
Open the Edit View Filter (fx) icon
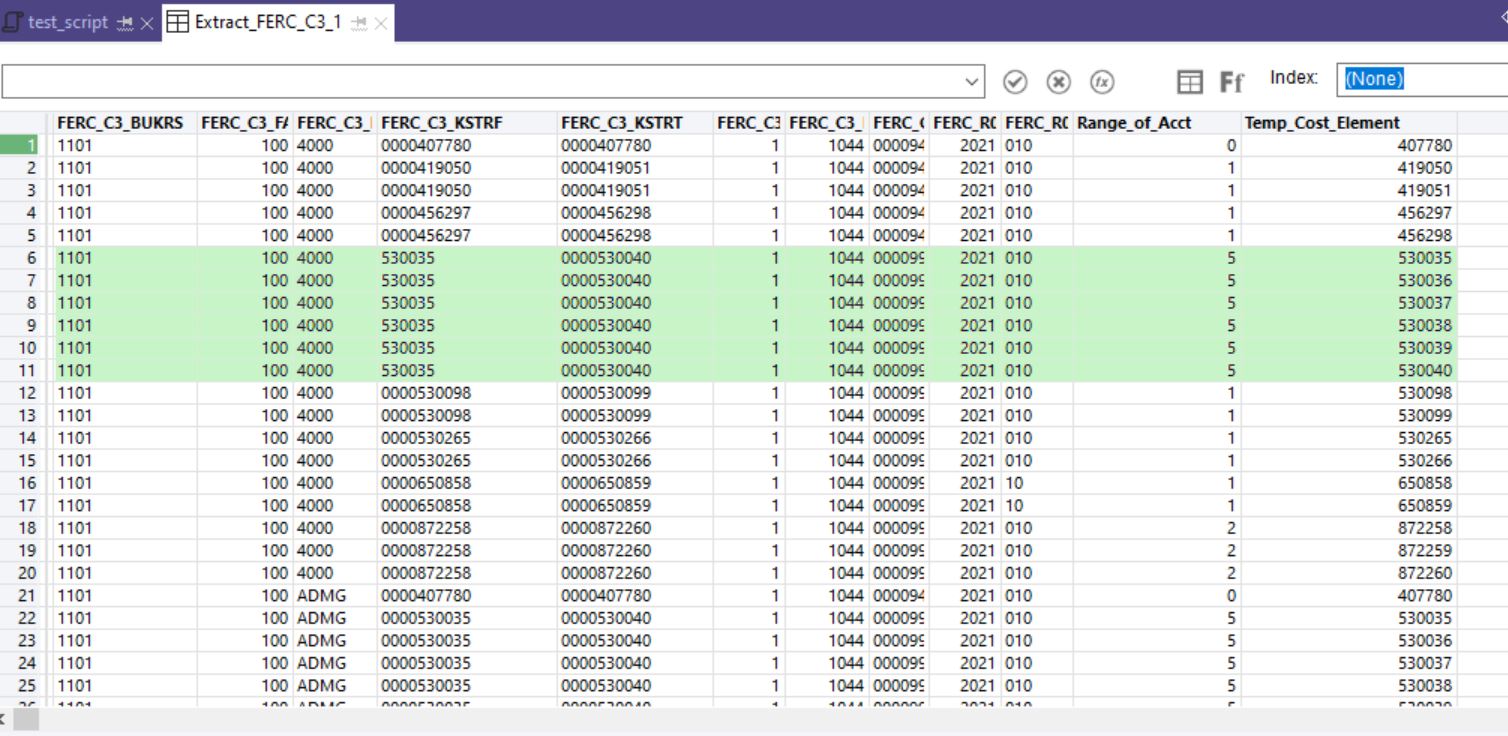(x=1102, y=82)
